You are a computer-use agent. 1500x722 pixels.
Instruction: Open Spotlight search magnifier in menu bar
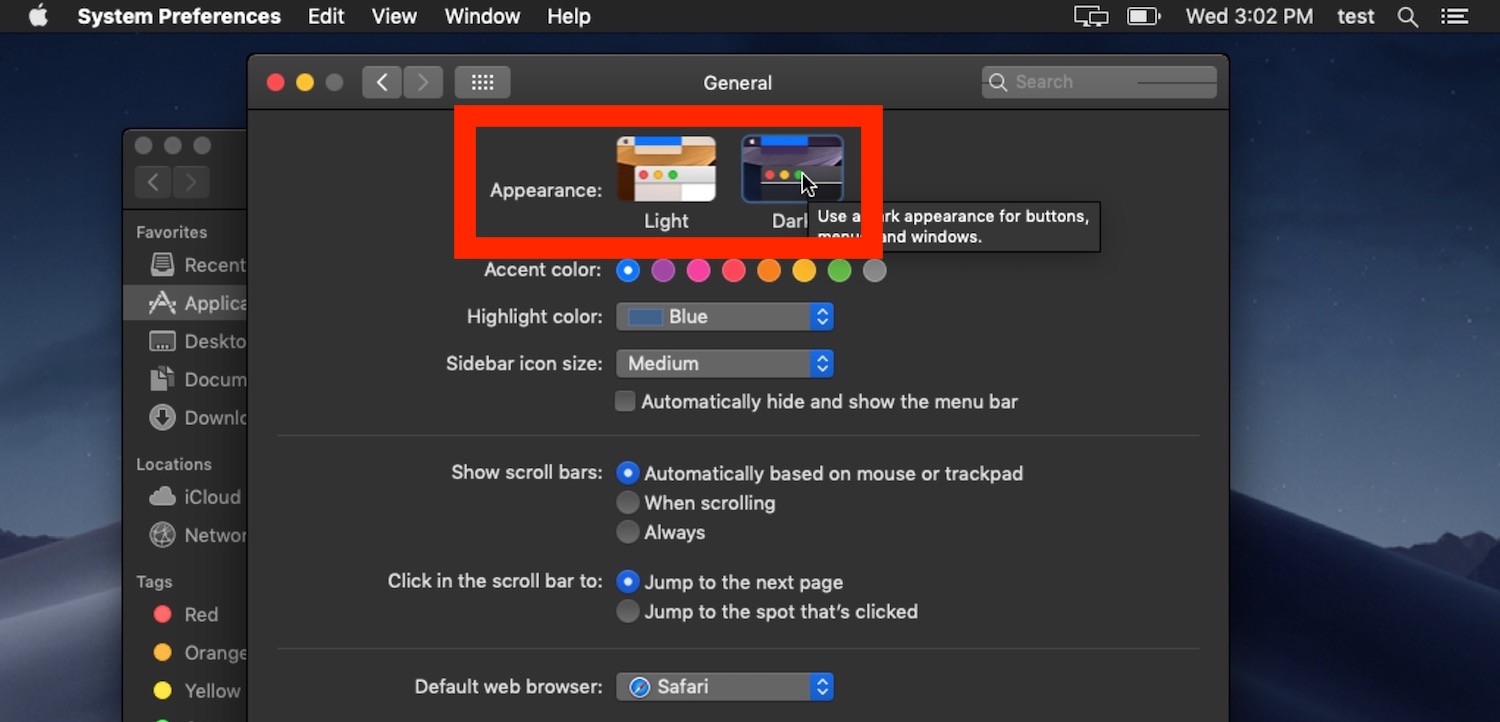tap(1408, 17)
